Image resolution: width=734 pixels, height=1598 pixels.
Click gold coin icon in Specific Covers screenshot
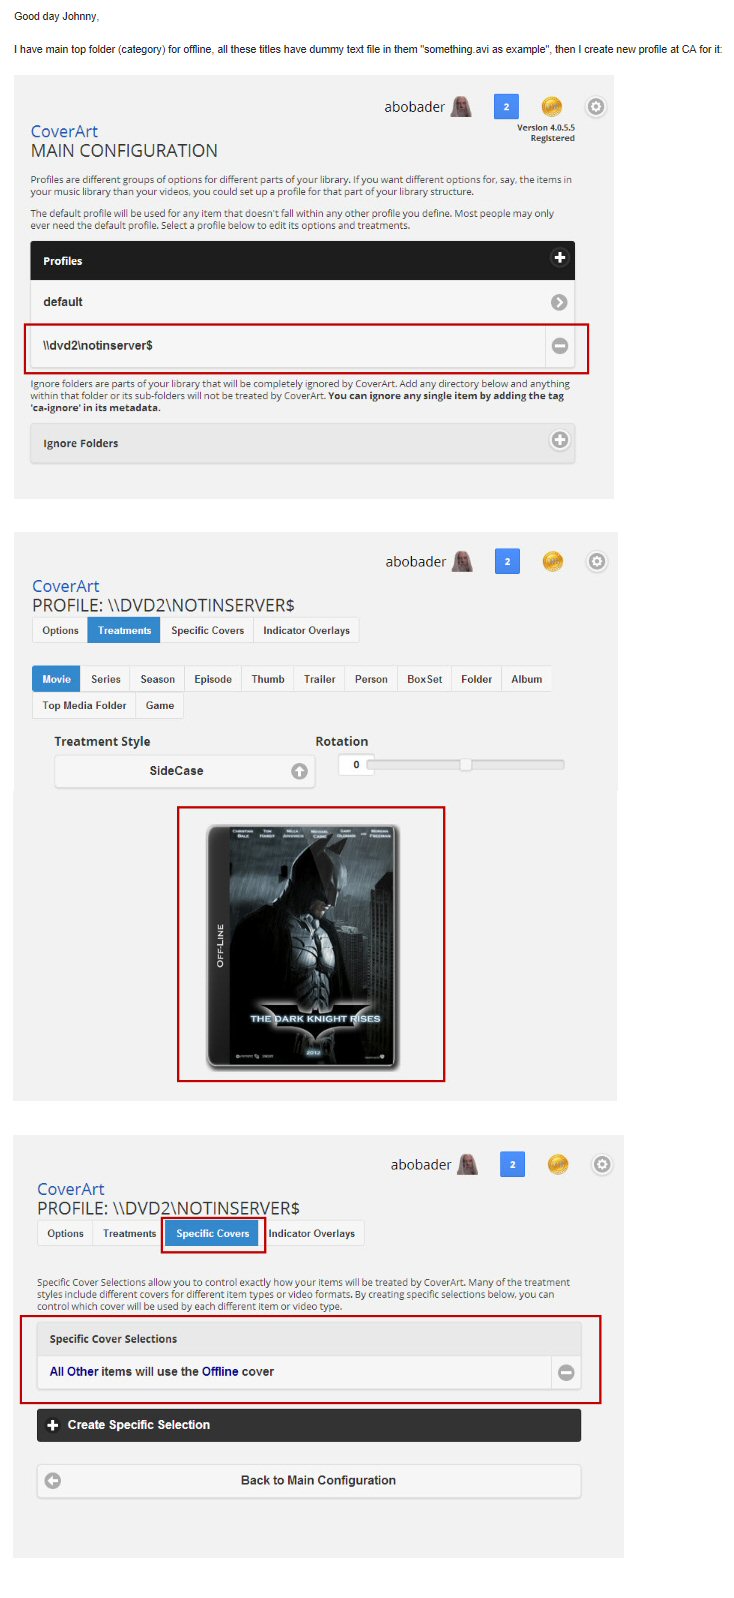coord(558,1165)
